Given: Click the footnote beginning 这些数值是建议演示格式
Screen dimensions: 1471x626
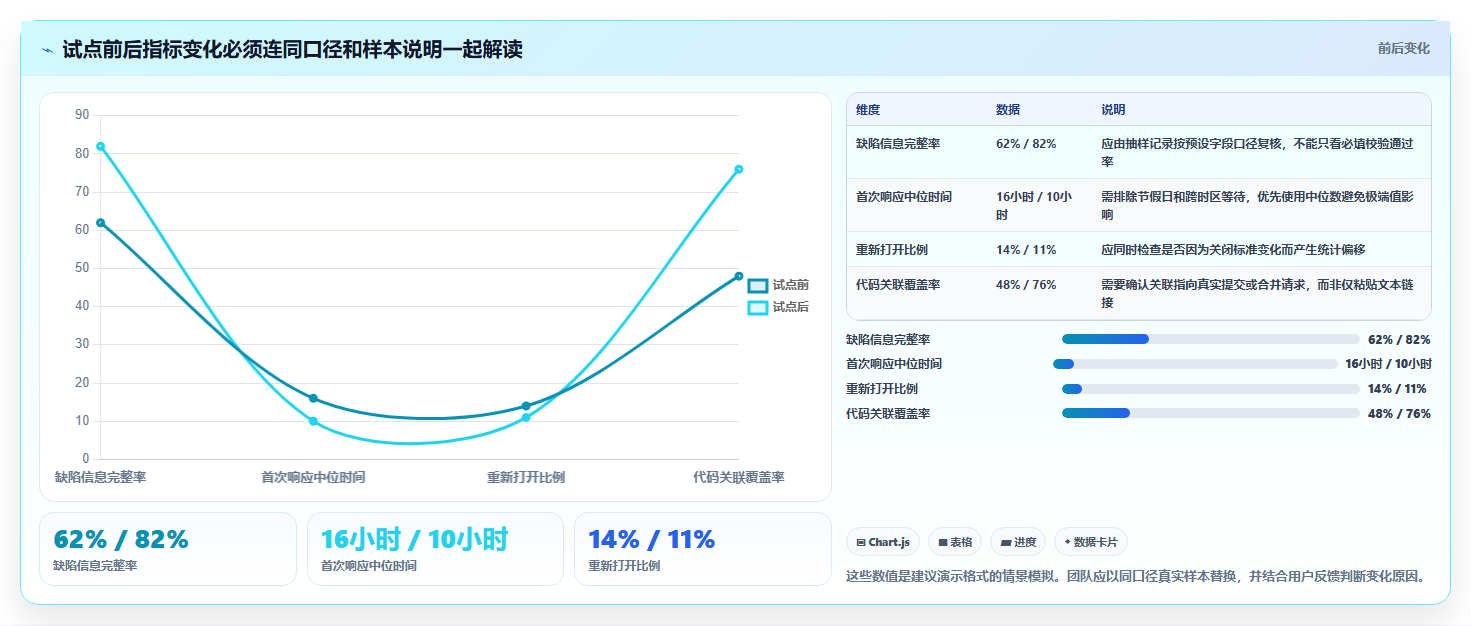Looking at the screenshot, I should point(1135,576).
